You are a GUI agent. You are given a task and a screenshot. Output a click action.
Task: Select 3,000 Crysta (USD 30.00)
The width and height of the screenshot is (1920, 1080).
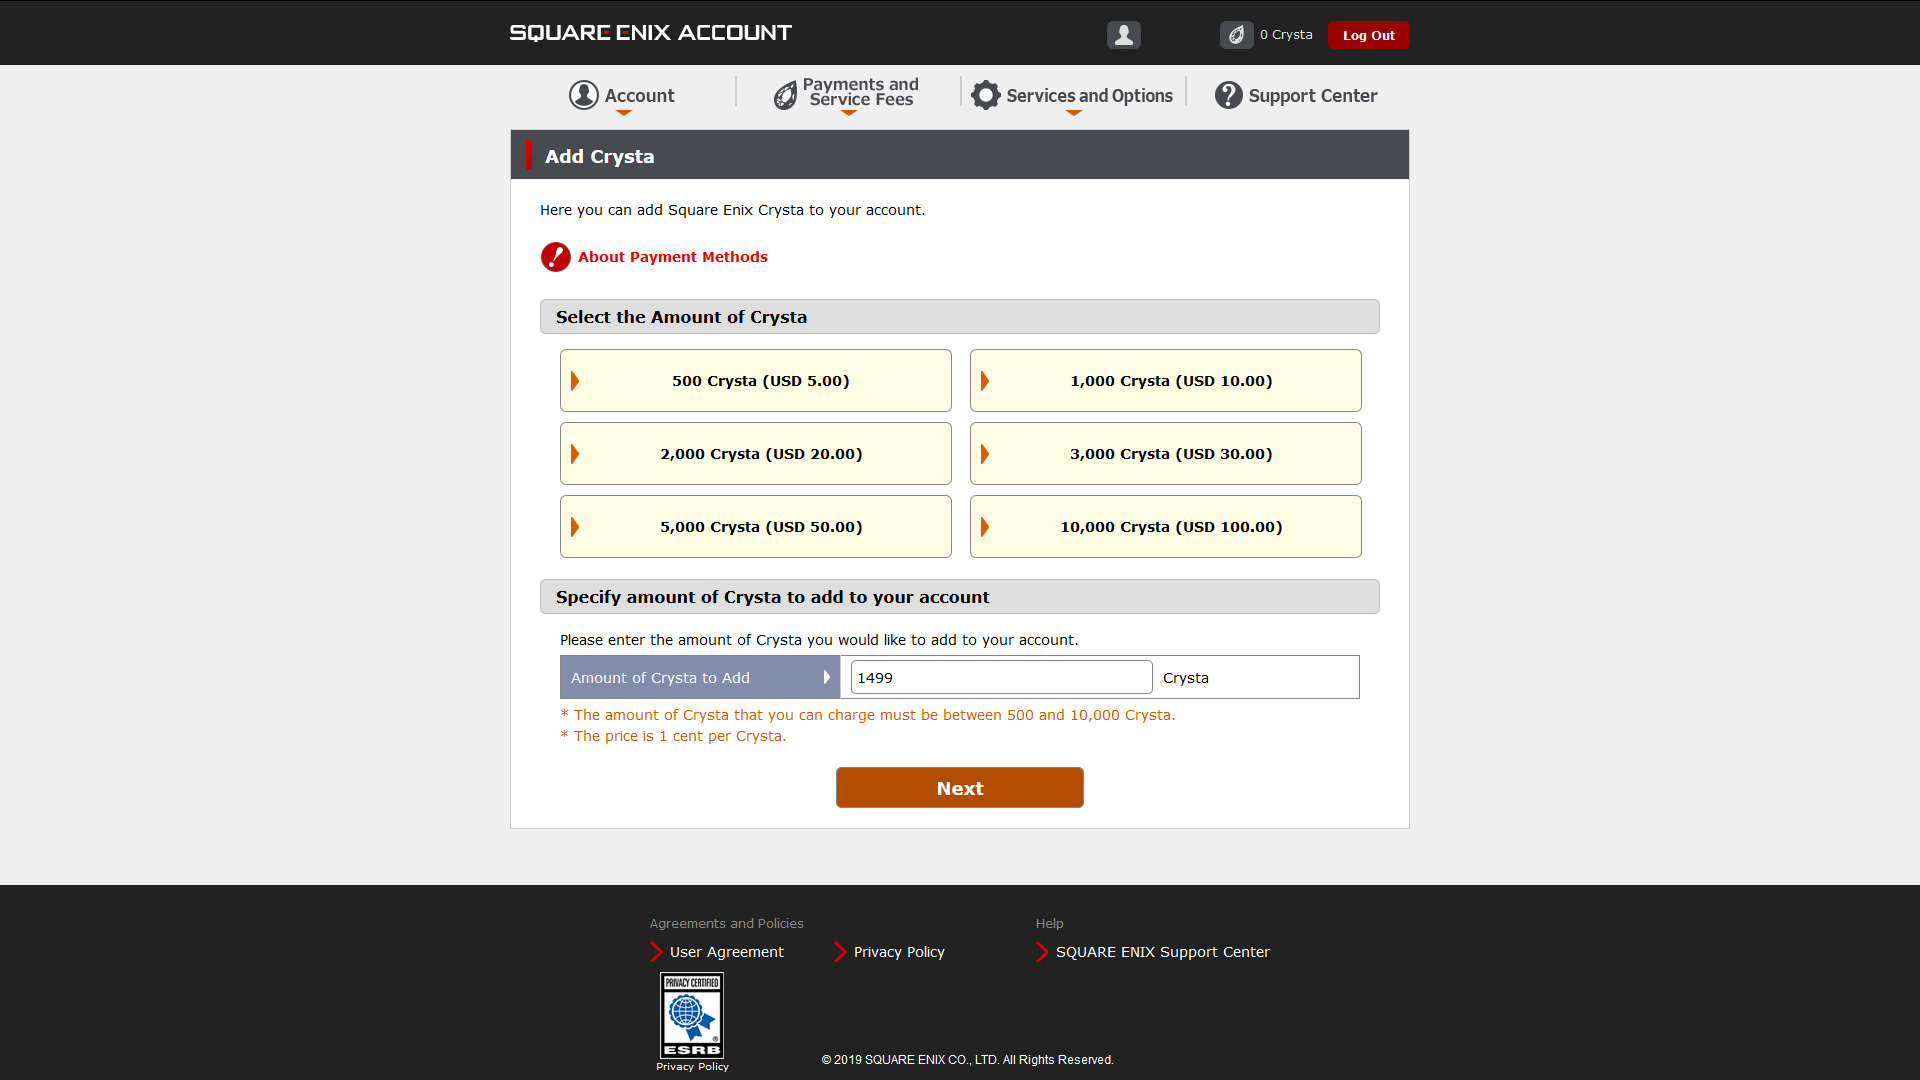click(1166, 454)
